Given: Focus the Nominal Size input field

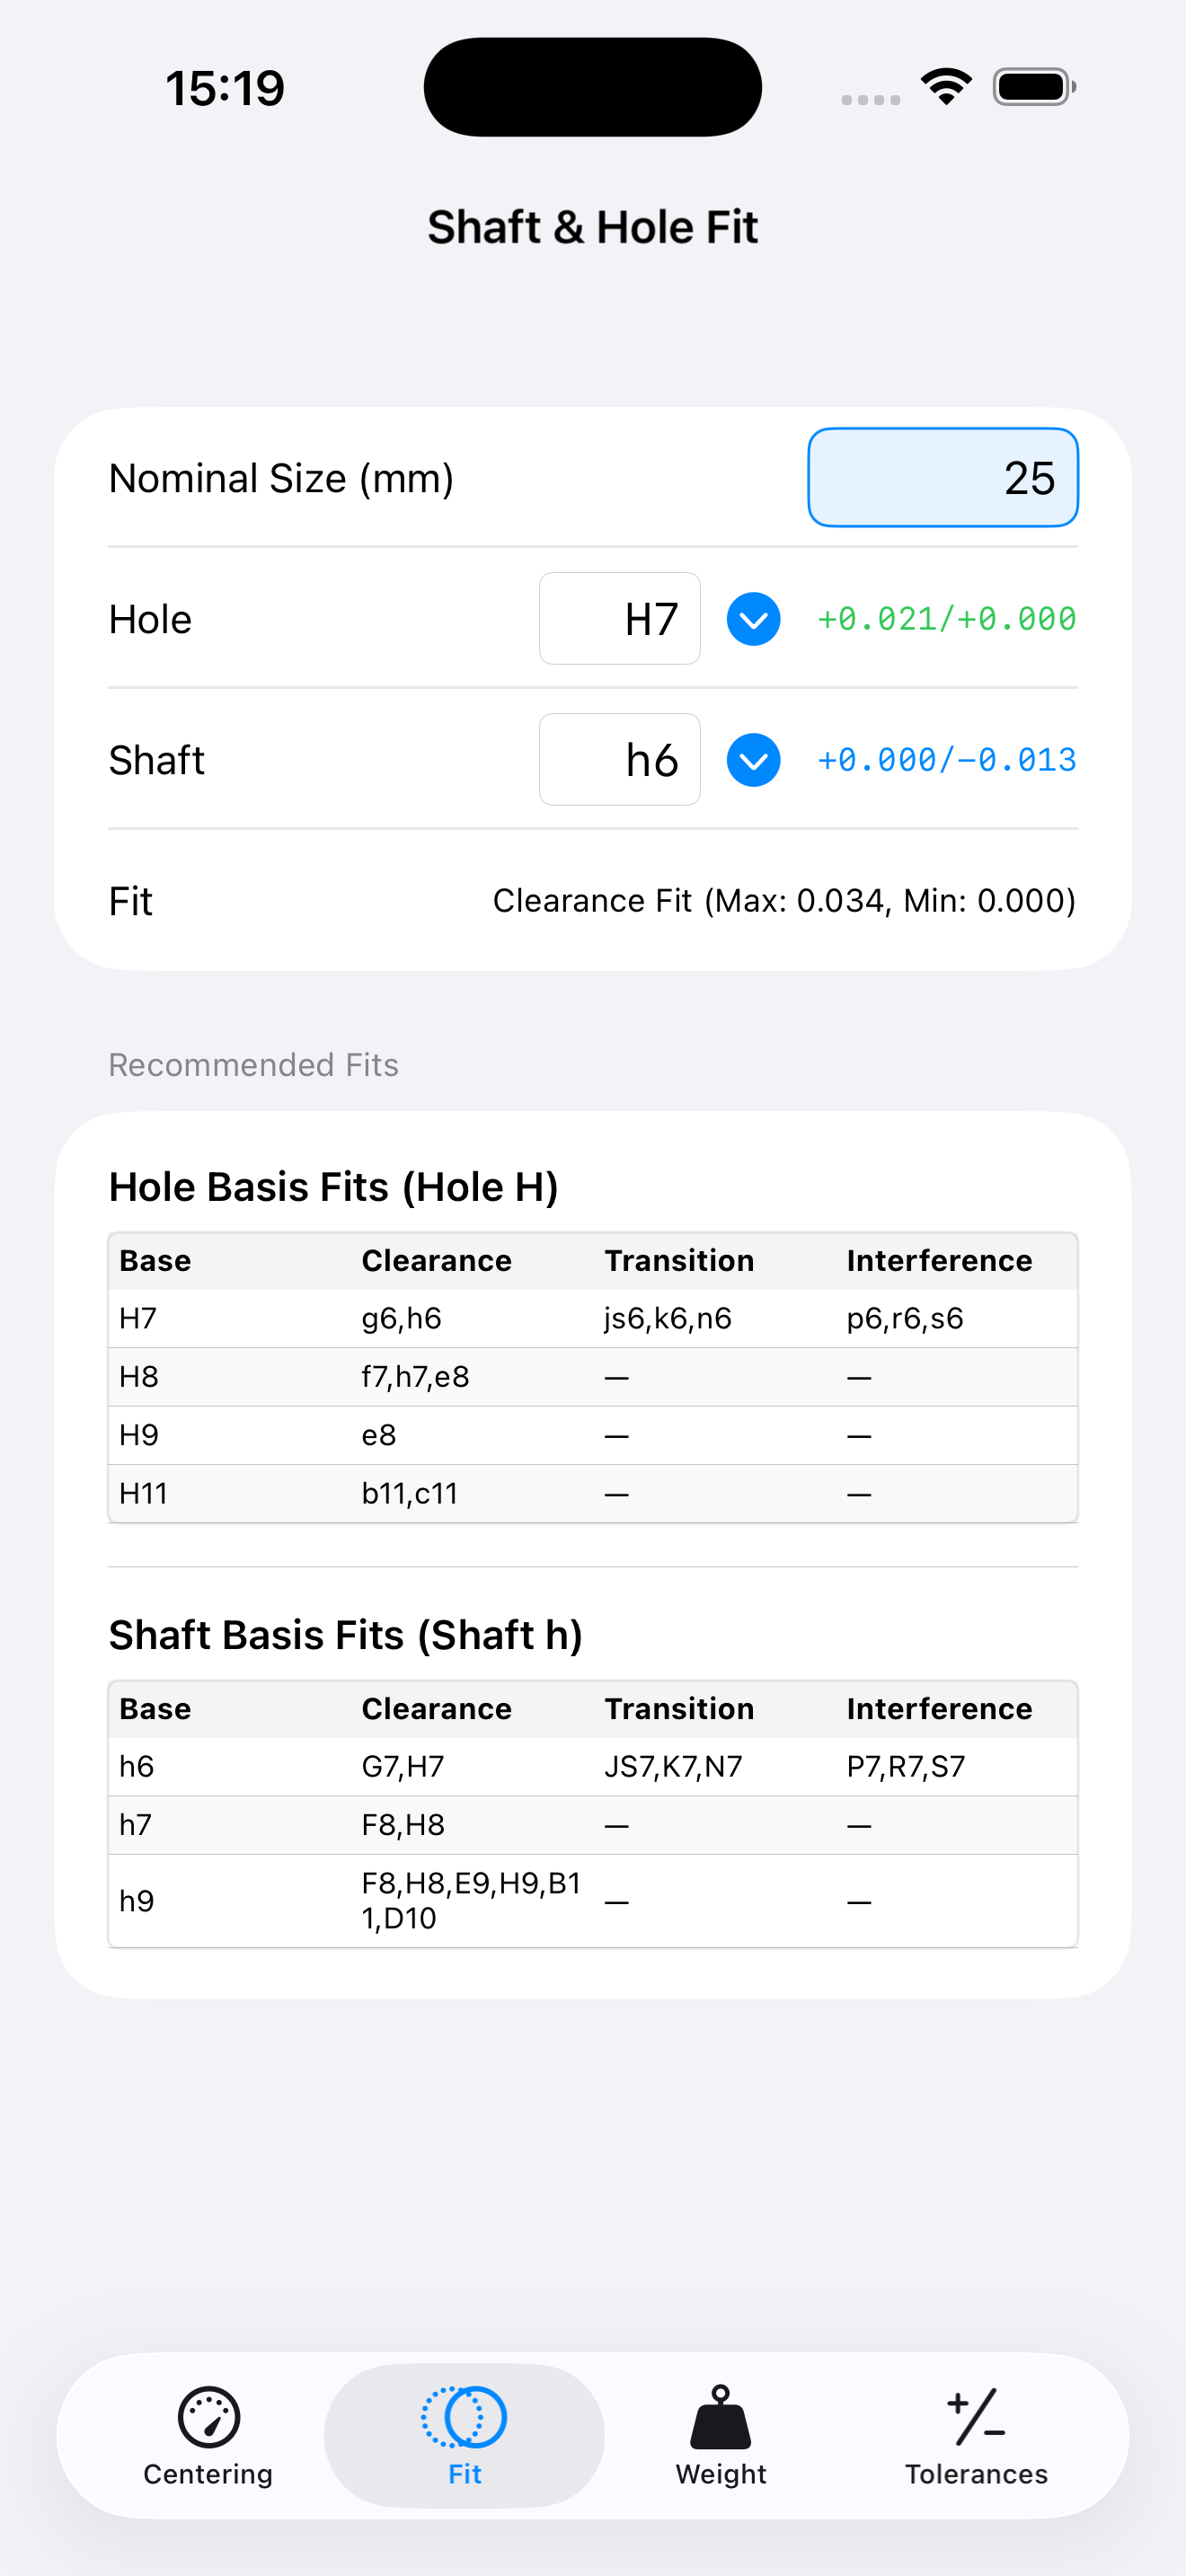Looking at the screenshot, I should click(943, 477).
